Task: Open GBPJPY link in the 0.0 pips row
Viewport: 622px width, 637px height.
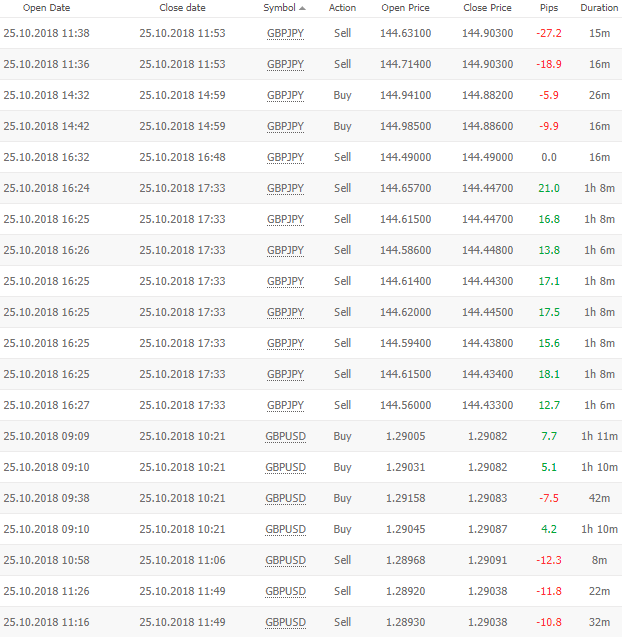Action: (x=285, y=157)
